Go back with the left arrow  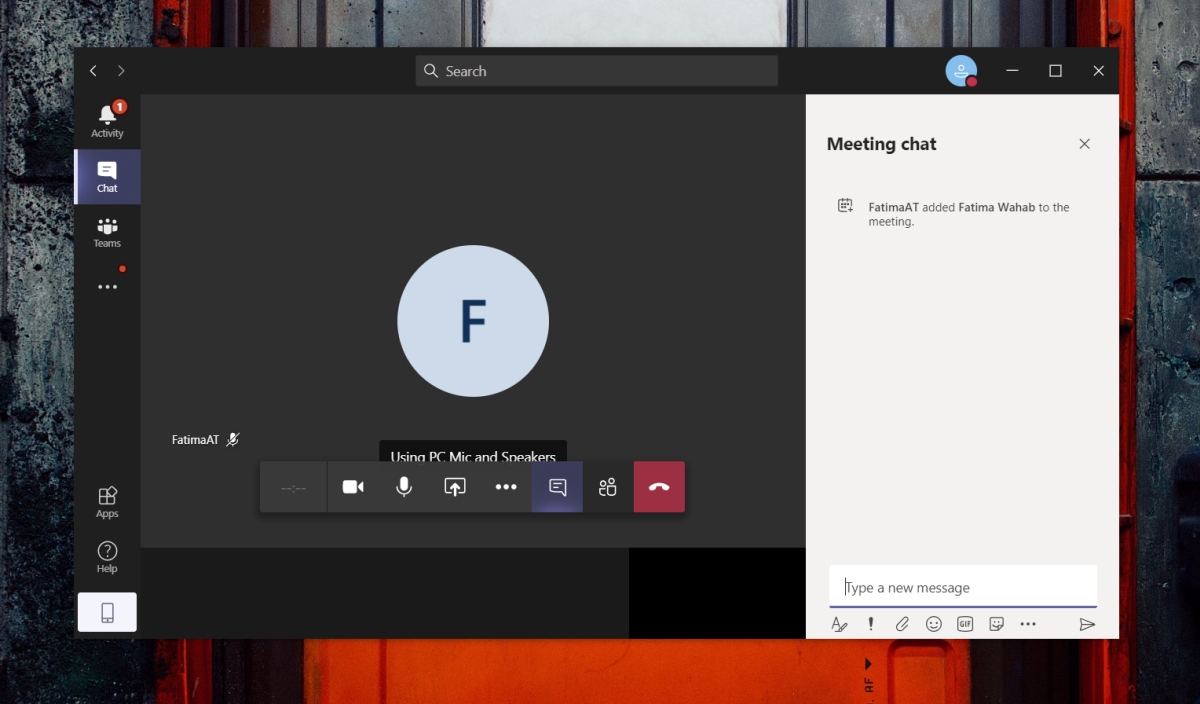(93, 71)
